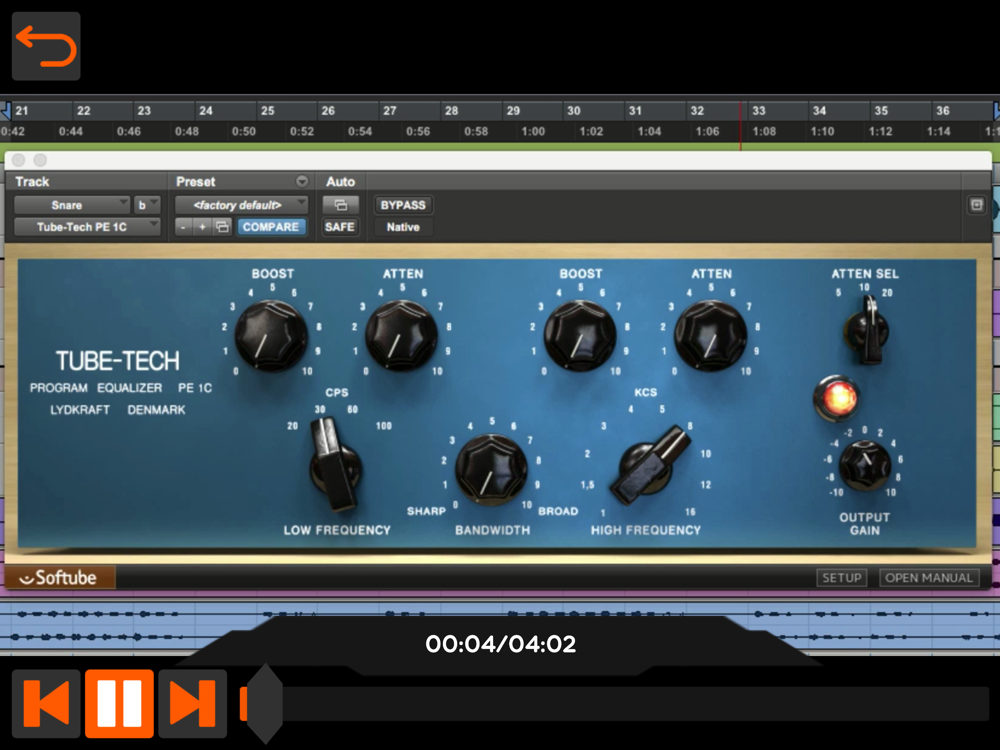Skip to the next video
1000x750 pixels.
click(x=192, y=703)
